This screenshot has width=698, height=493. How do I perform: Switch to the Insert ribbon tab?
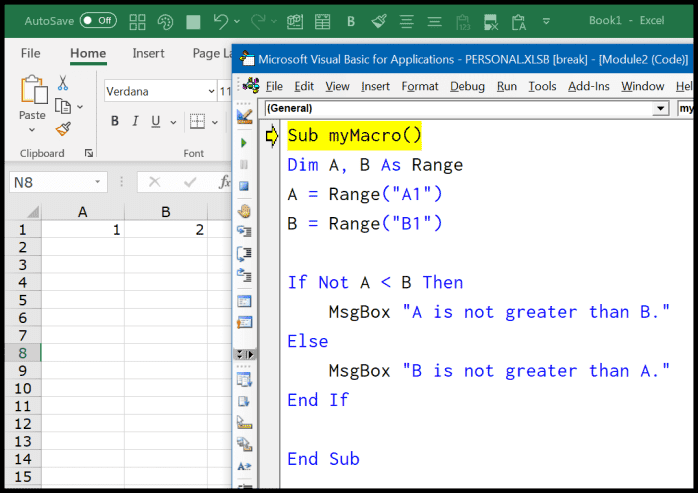pos(149,54)
